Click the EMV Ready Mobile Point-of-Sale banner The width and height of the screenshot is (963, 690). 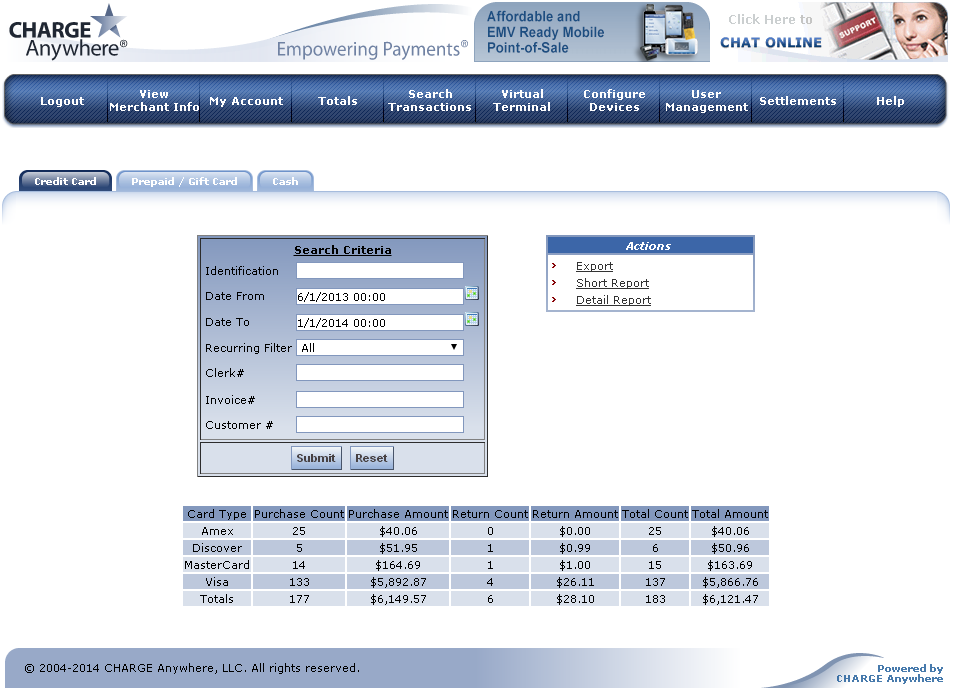[591, 32]
